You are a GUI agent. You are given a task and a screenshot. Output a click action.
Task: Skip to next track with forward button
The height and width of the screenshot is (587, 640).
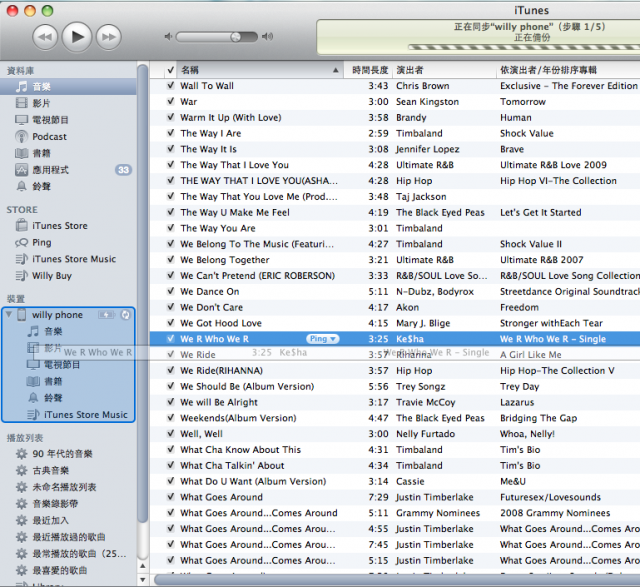pyautogui.click(x=109, y=37)
